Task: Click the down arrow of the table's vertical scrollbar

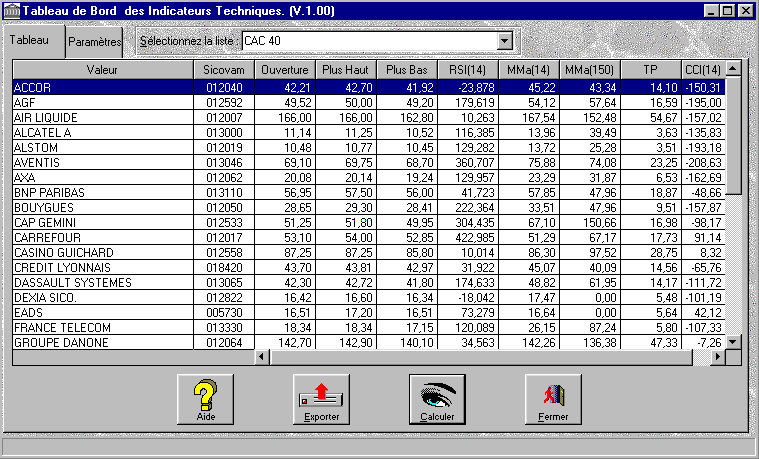Action: point(733,342)
